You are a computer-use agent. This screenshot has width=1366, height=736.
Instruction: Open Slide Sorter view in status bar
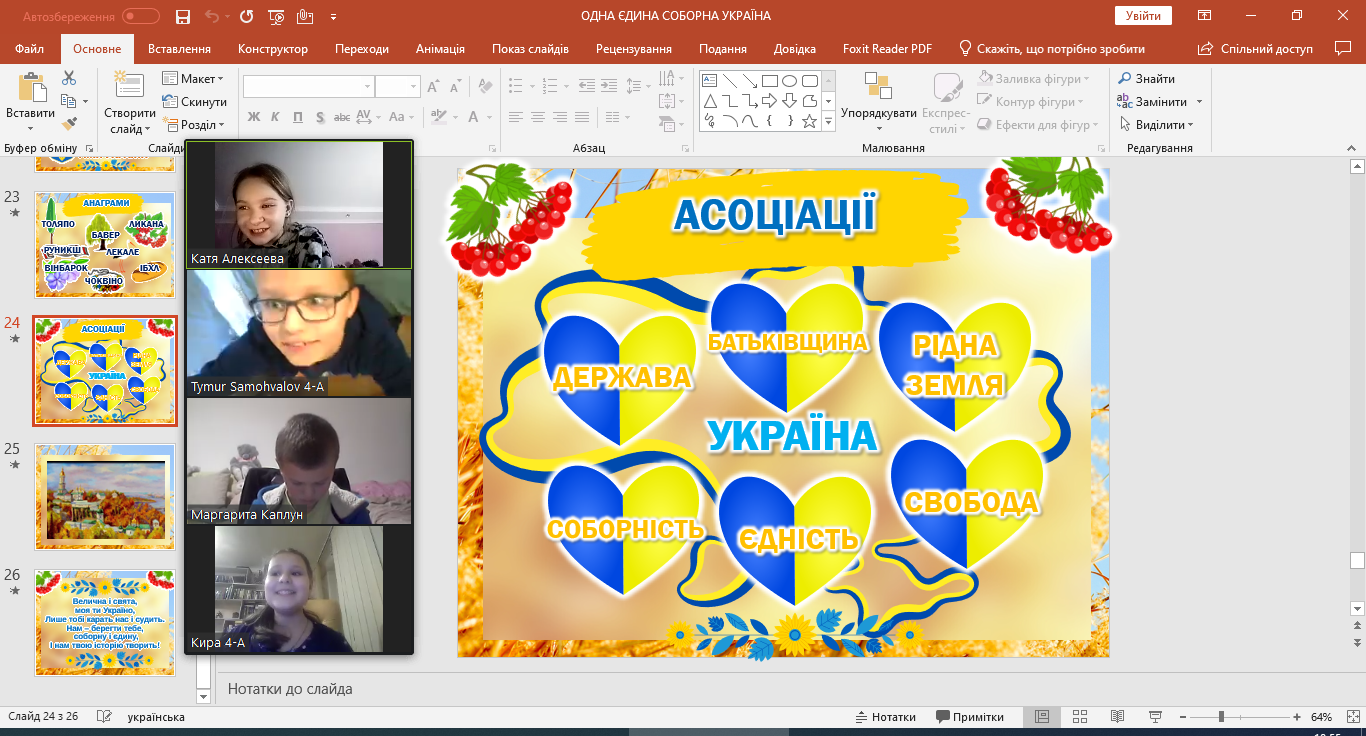coord(1080,717)
